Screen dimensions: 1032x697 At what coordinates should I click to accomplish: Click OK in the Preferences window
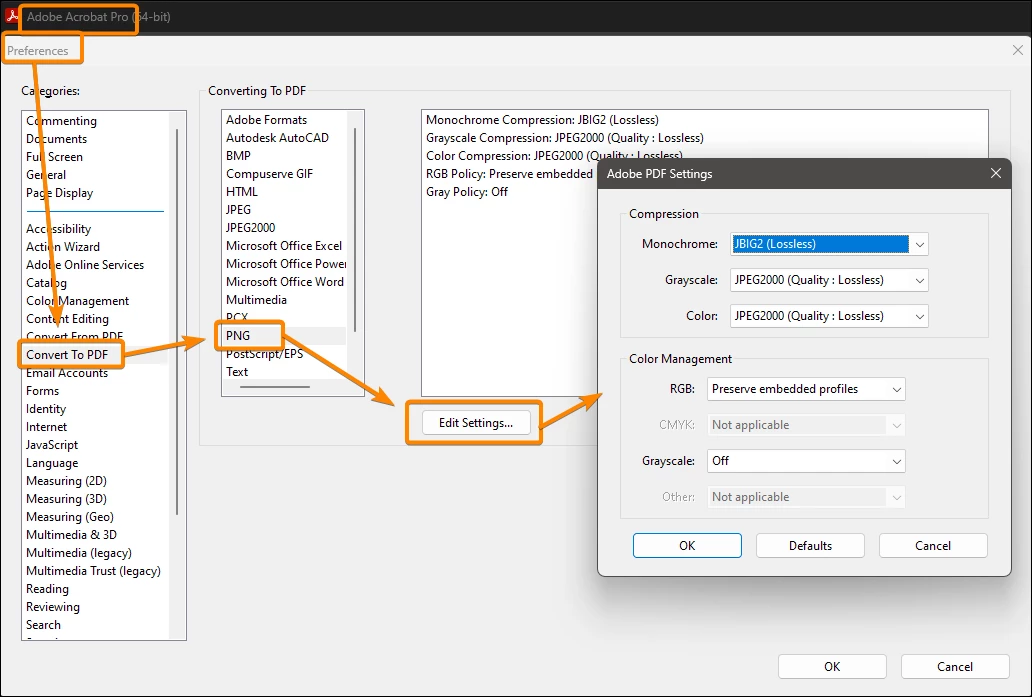pyautogui.click(x=832, y=667)
